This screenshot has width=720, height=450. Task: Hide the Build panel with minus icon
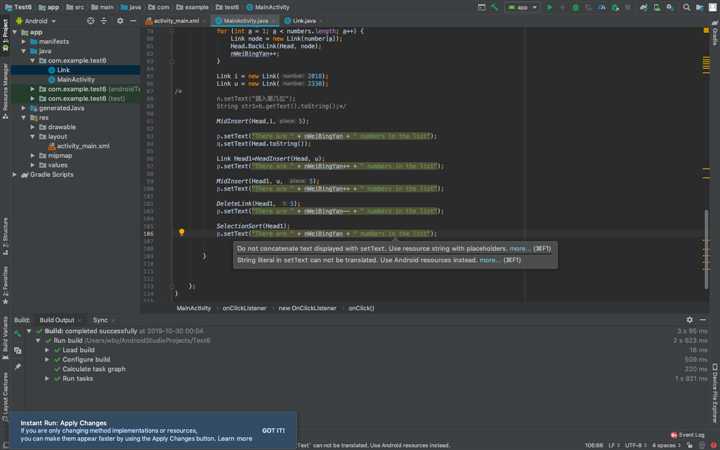coord(703,320)
